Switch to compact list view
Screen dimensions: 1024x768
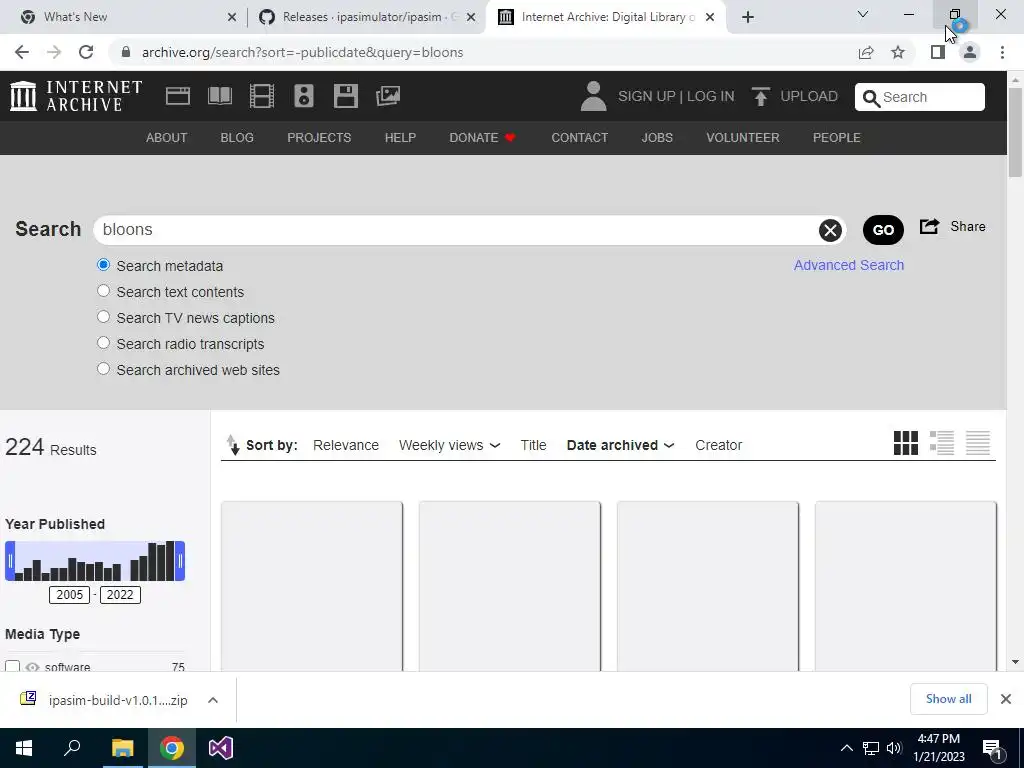coord(978,443)
